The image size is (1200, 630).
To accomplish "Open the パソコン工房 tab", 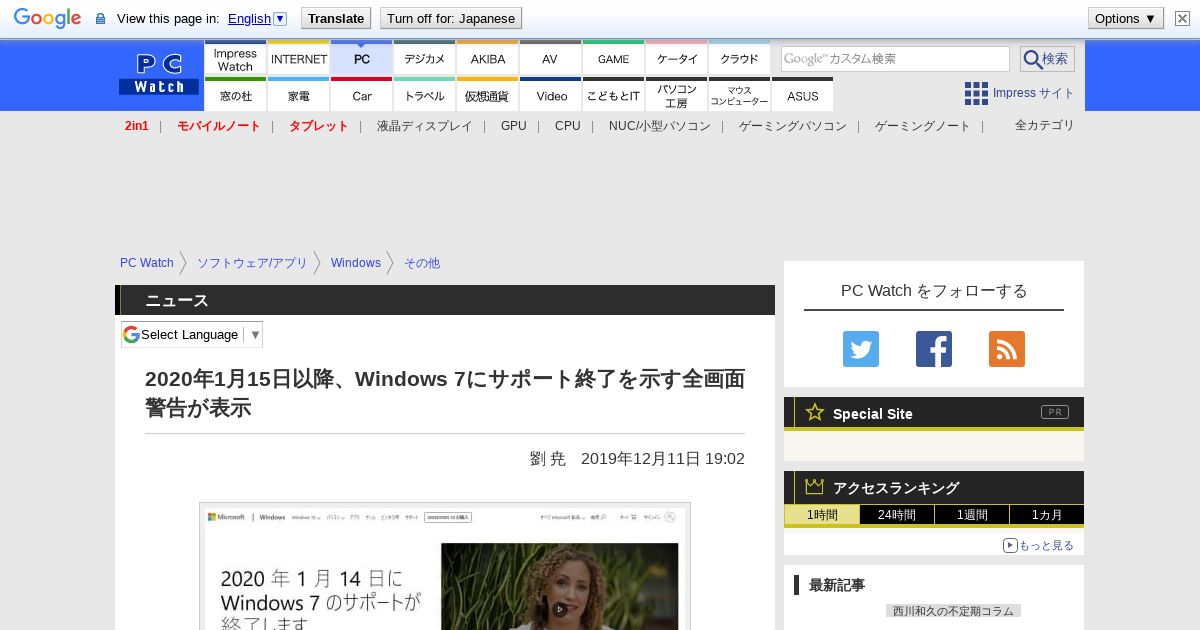I will point(676,95).
